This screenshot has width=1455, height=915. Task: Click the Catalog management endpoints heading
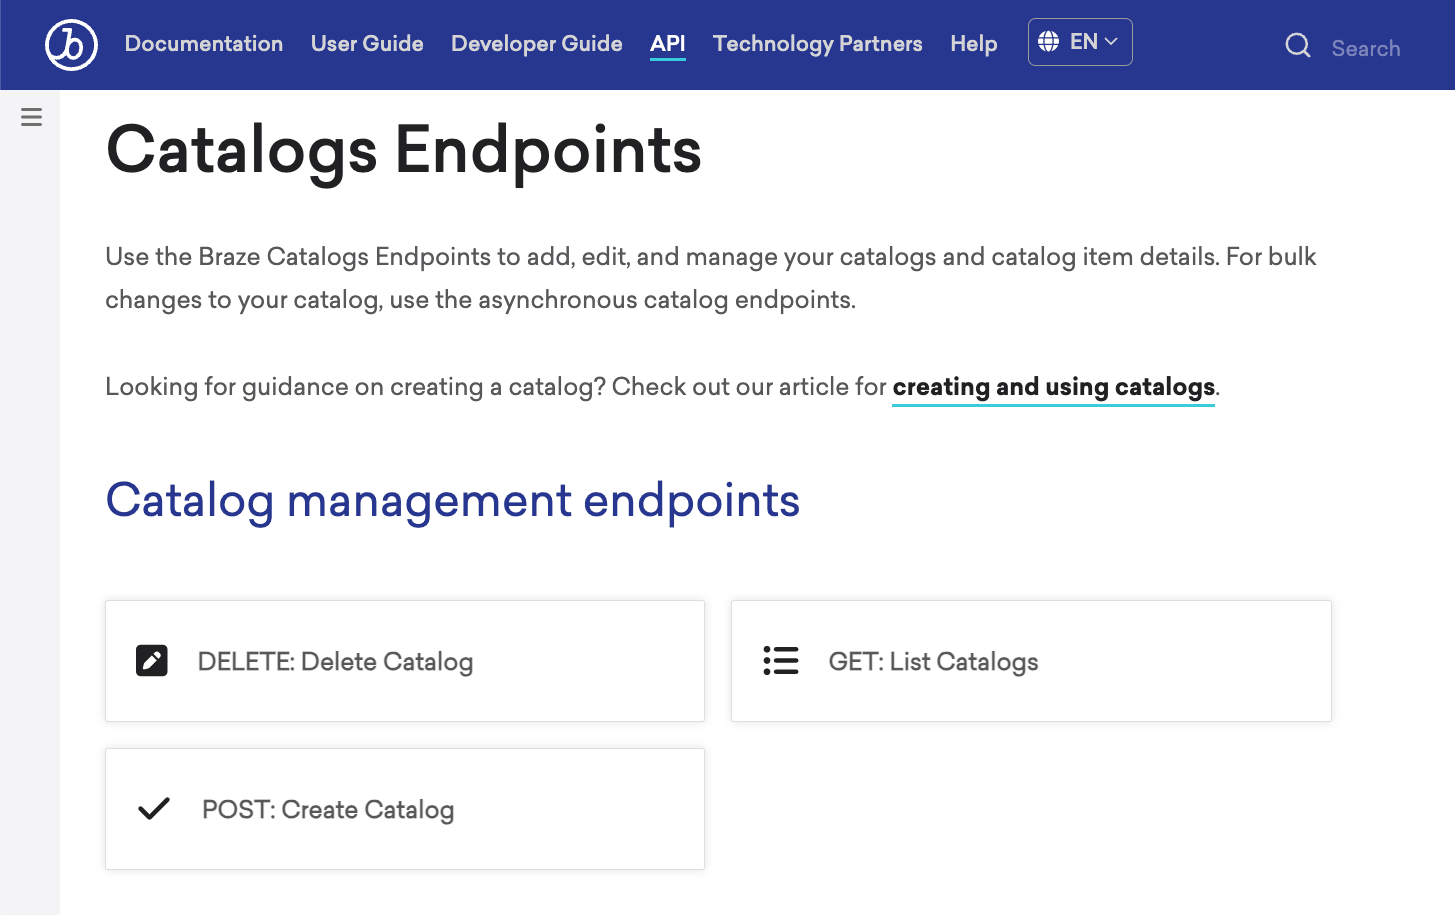pos(452,500)
